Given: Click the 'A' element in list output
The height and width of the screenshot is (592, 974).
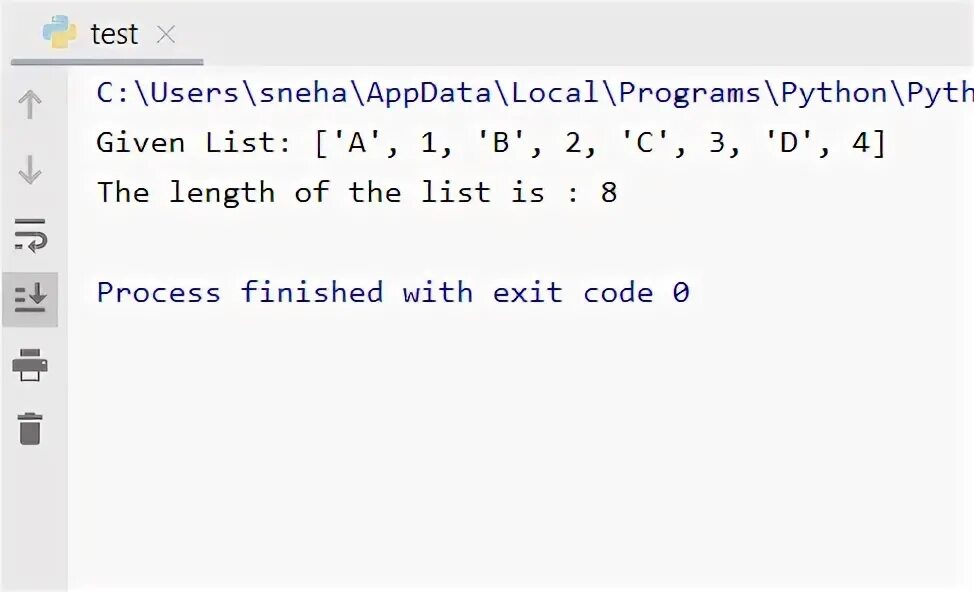Looking at the screenshot, I should click(357, 143).
